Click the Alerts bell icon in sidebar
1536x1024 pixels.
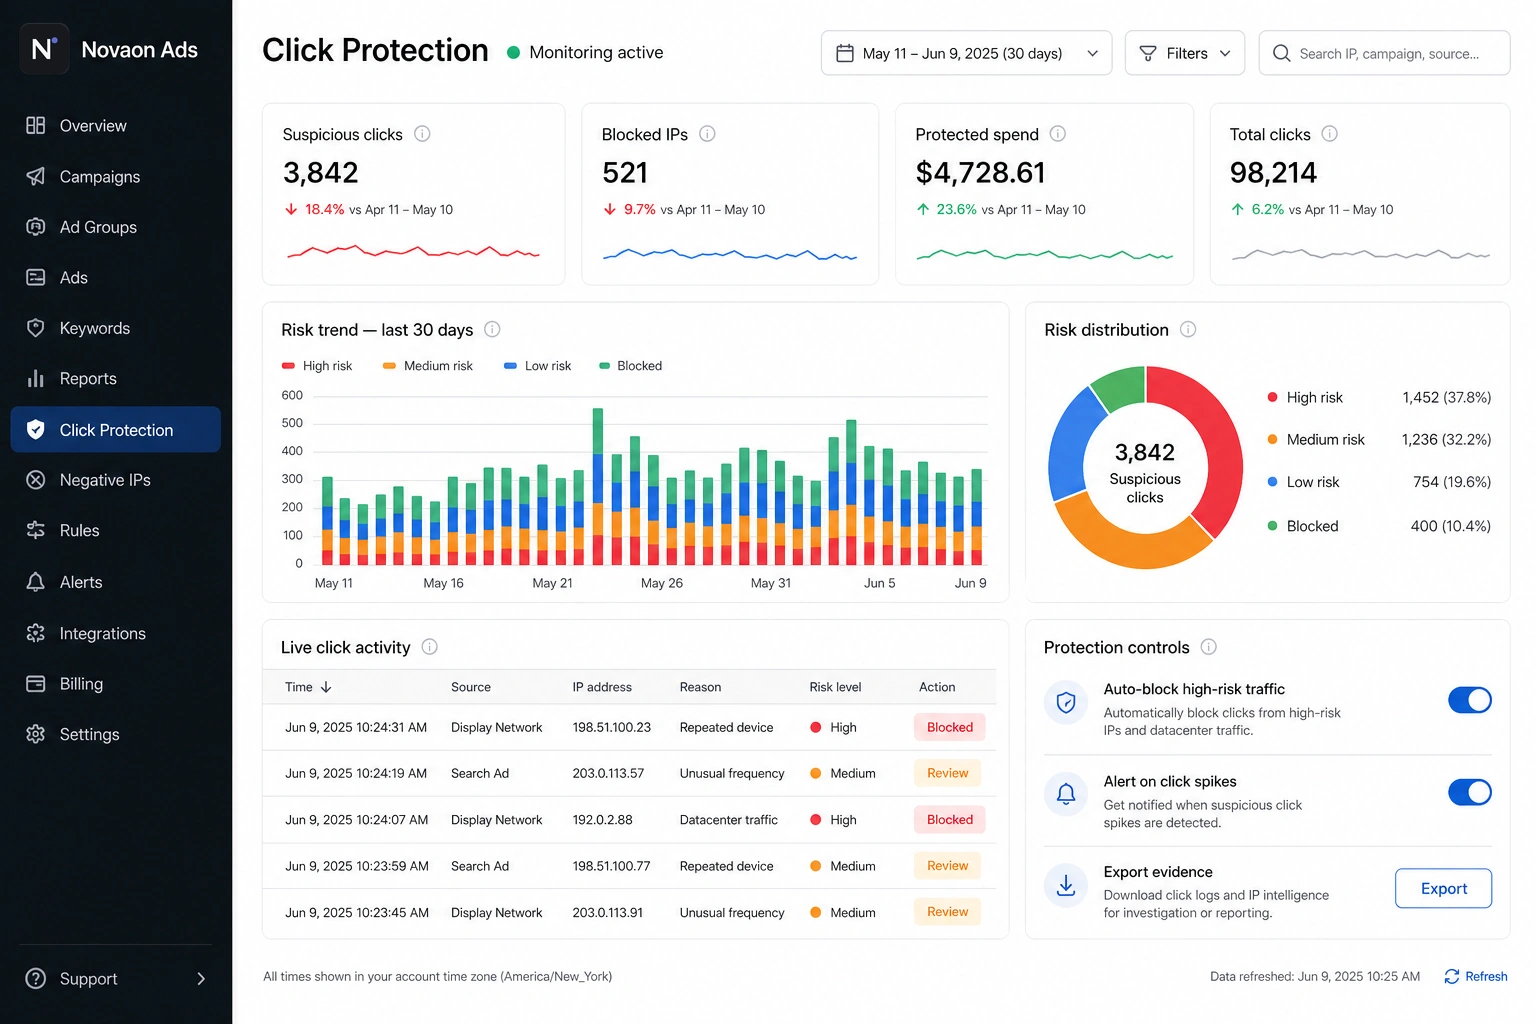click(36, 582)
